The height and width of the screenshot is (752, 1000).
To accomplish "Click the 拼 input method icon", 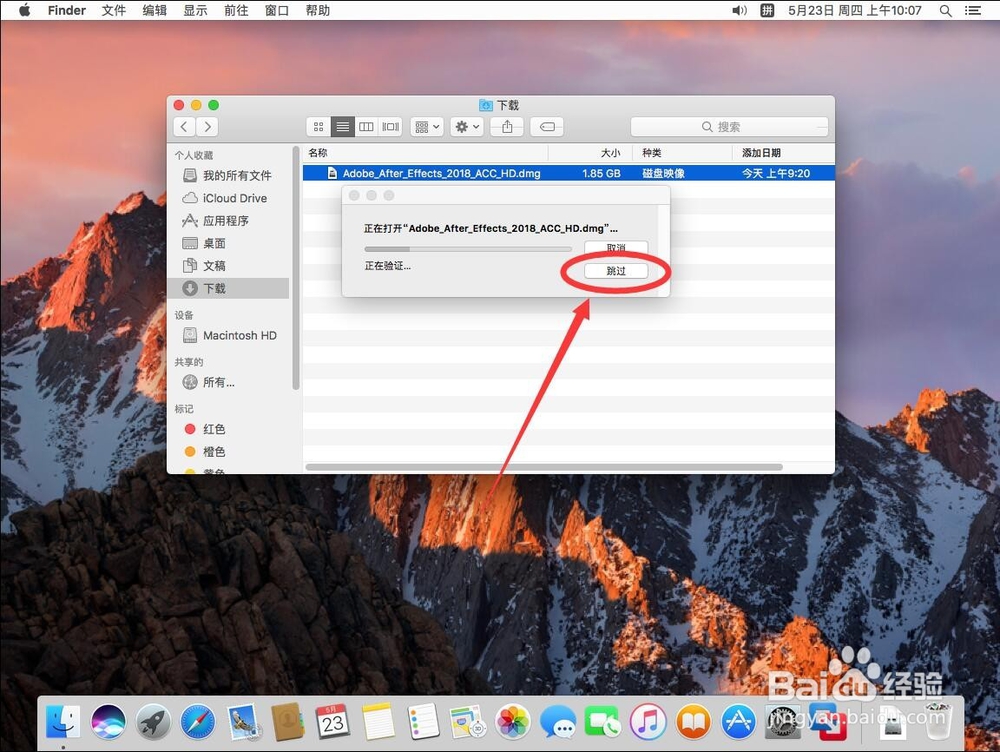I will tap(767, 10).
